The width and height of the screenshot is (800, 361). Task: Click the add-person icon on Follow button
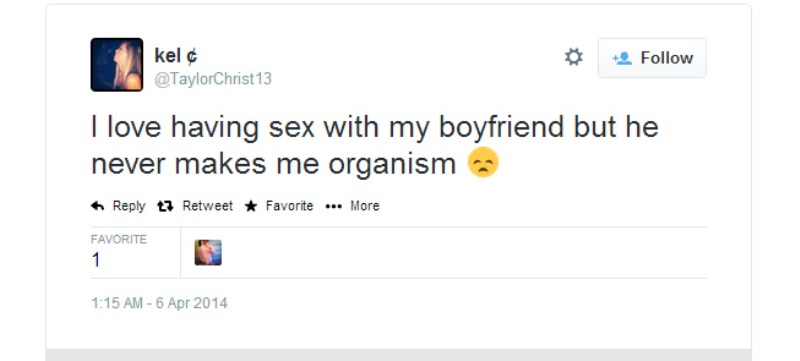click(x=622, y=59)
